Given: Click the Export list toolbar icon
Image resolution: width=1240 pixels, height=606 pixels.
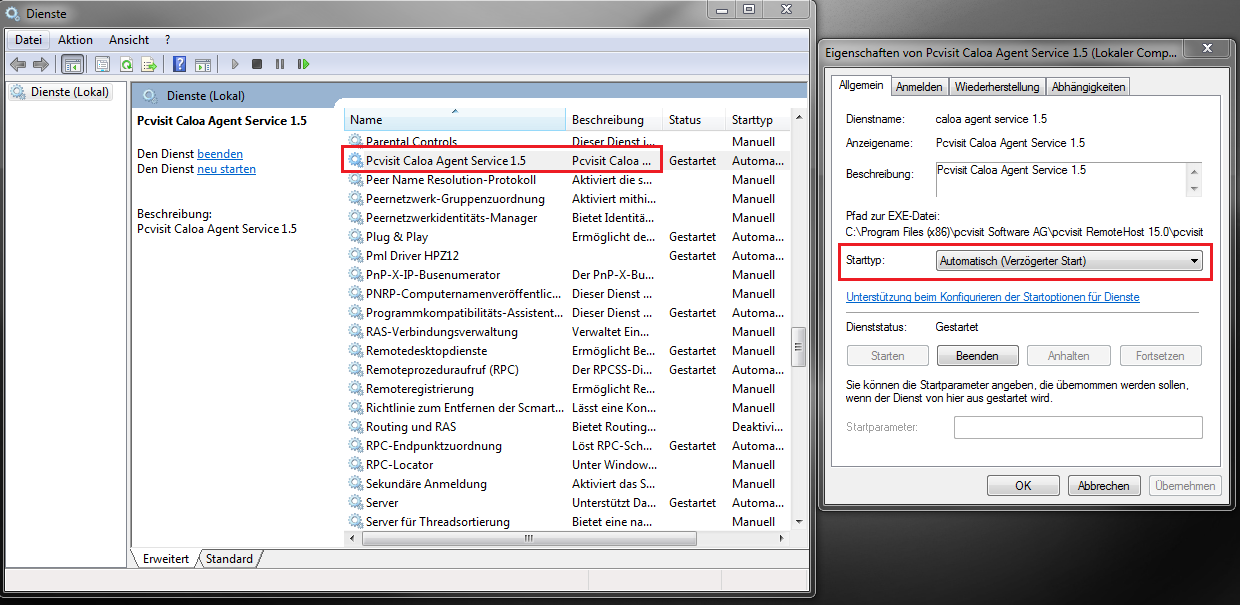Looking at the screenshot, I should pyautogui.click(x=149, y=64).
